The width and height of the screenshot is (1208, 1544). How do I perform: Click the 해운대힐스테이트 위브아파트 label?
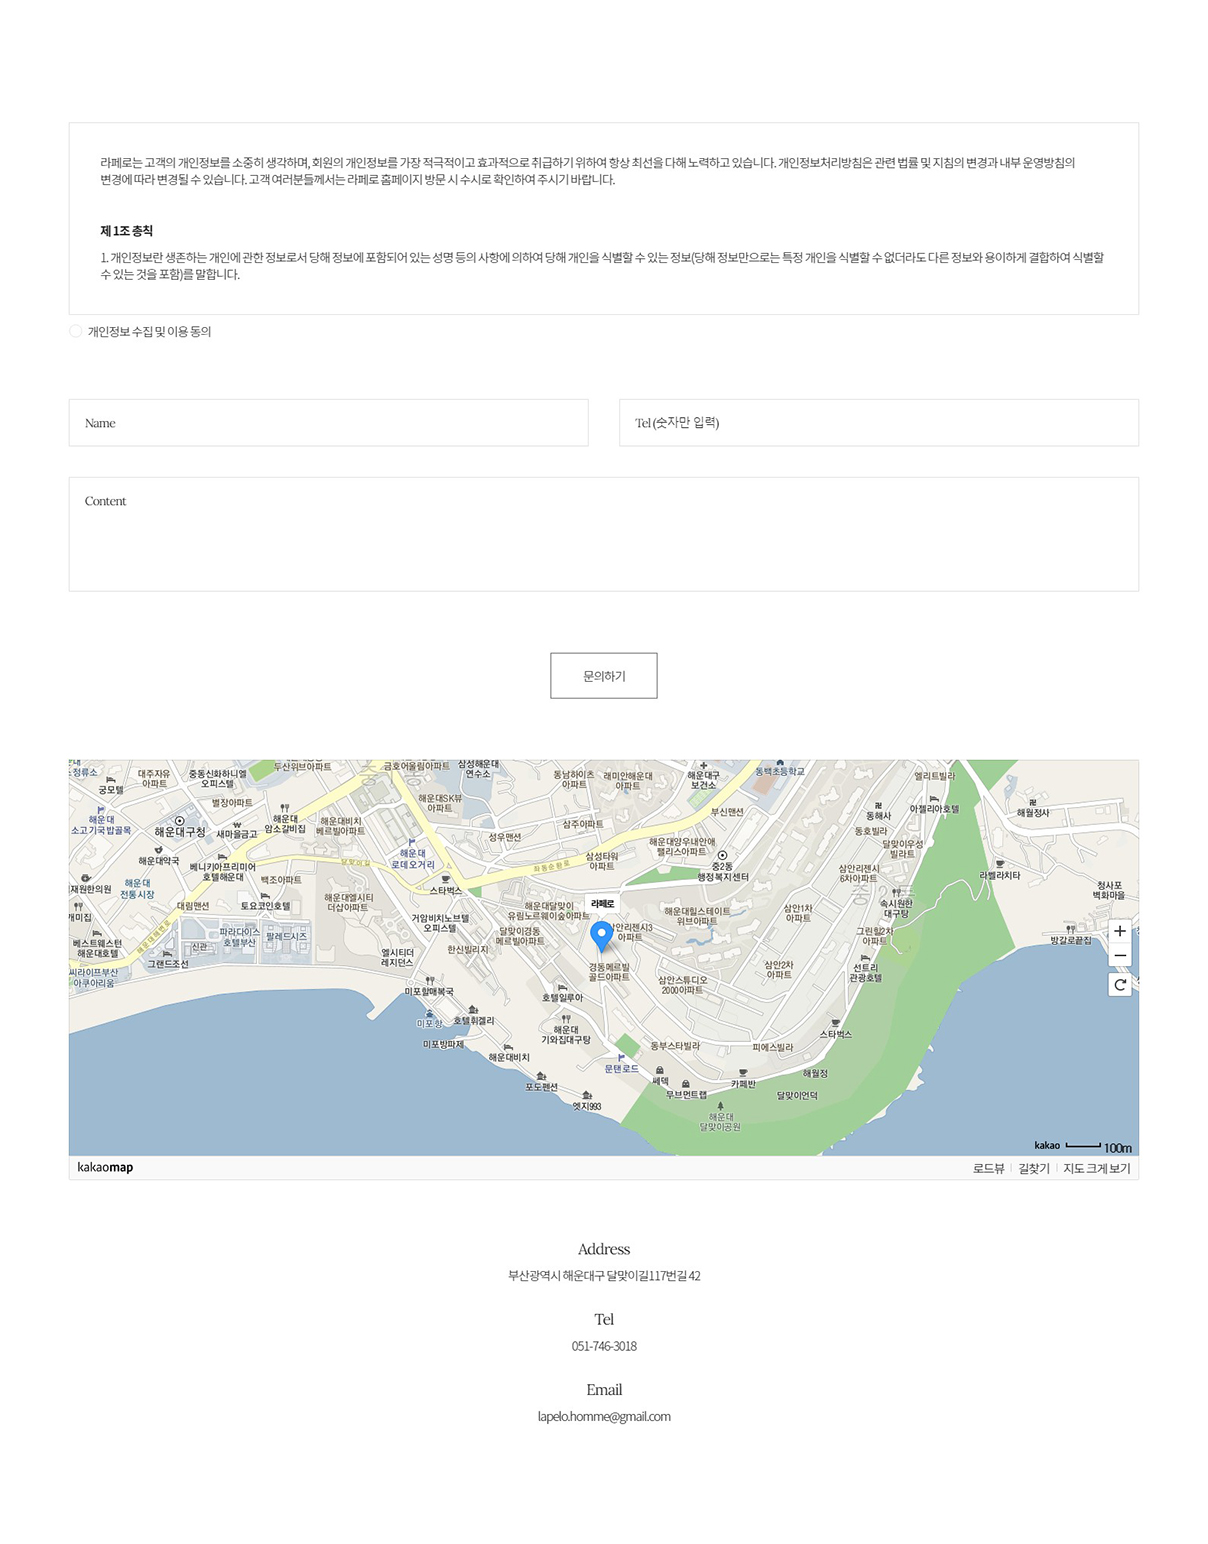click(x=697, y=916)
